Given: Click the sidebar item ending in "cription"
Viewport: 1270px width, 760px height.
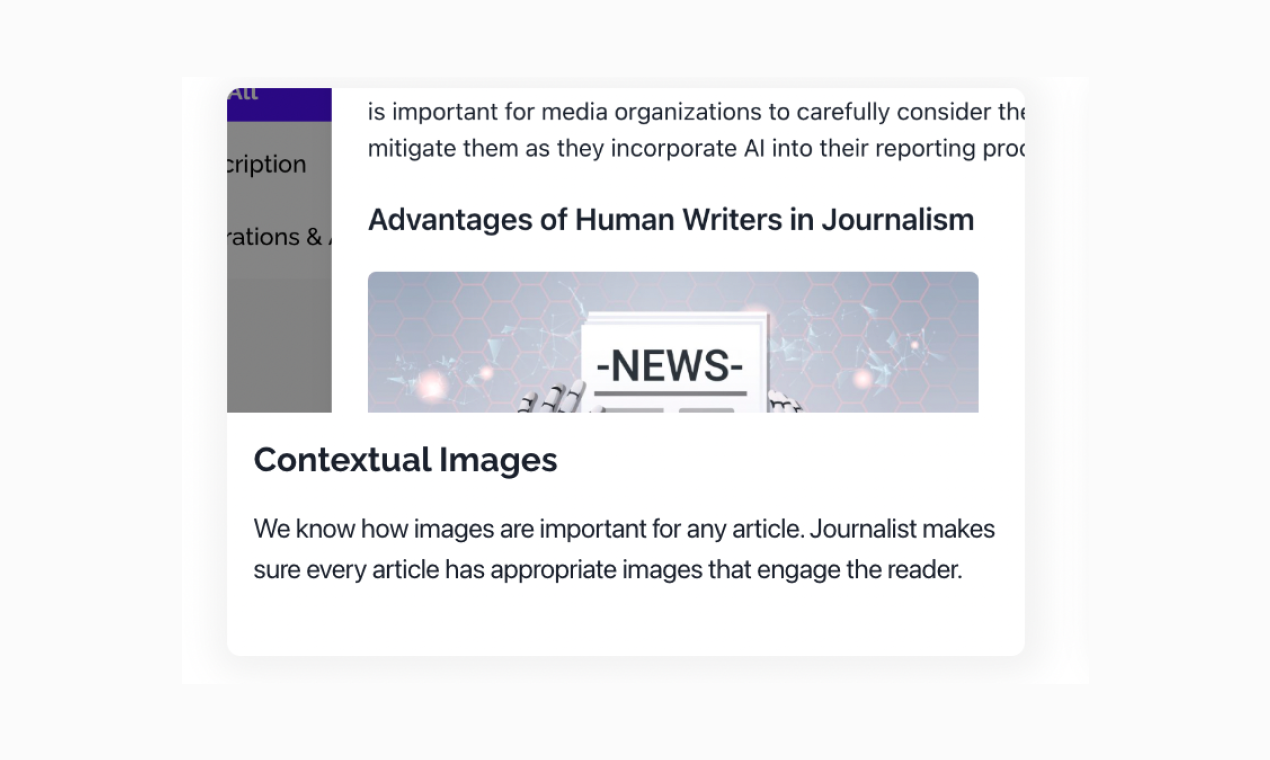Looking at the screenshot, I should click(x=267, y=164).
